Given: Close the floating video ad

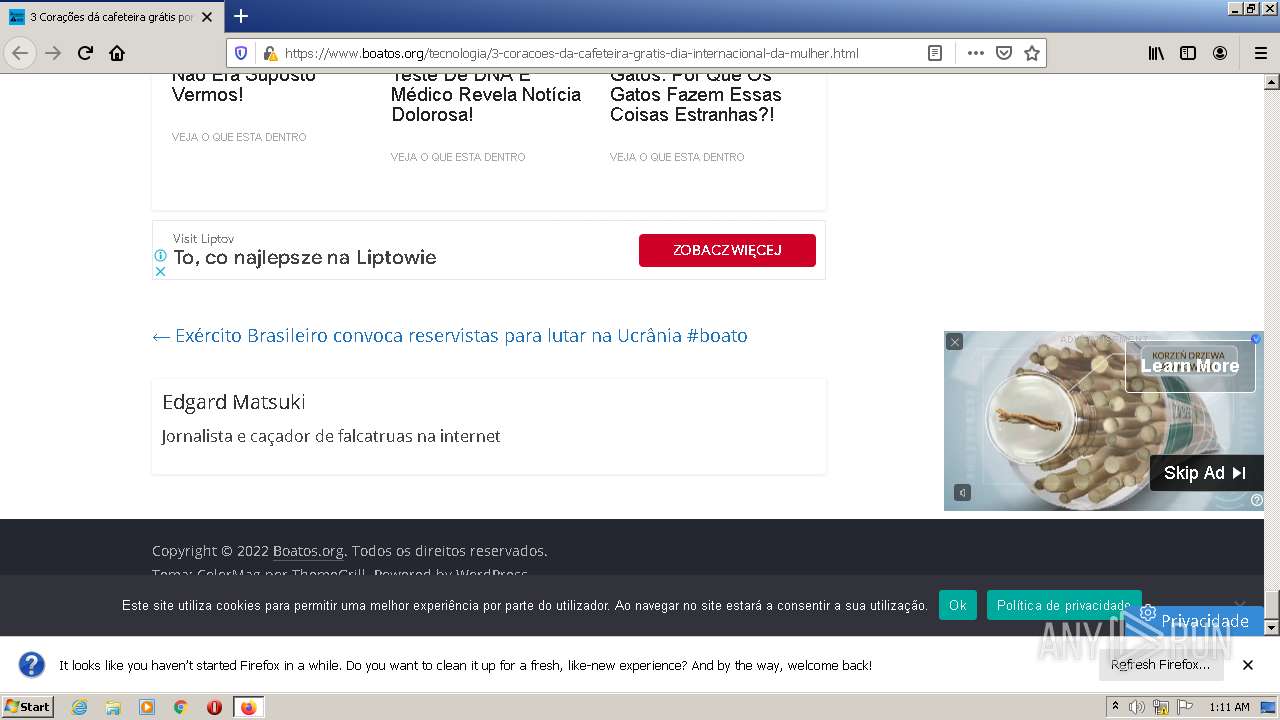Looking at the screenshot, I should point(955,342).
